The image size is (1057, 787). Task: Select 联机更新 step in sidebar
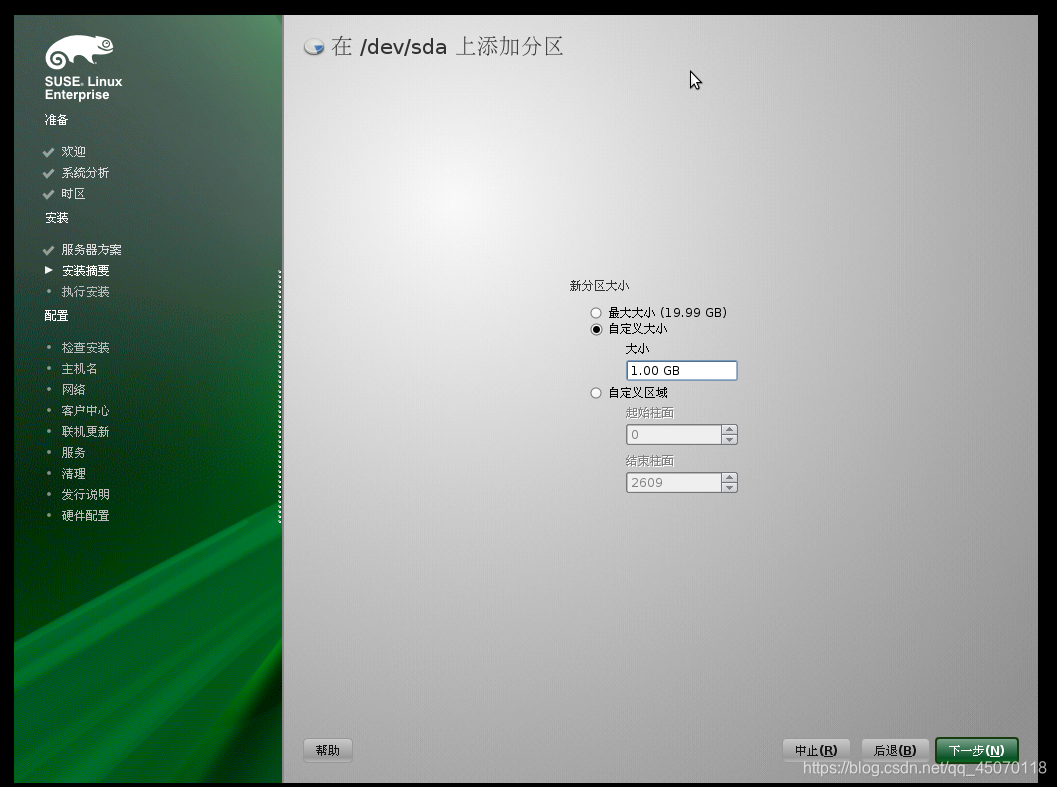point(86,431)
